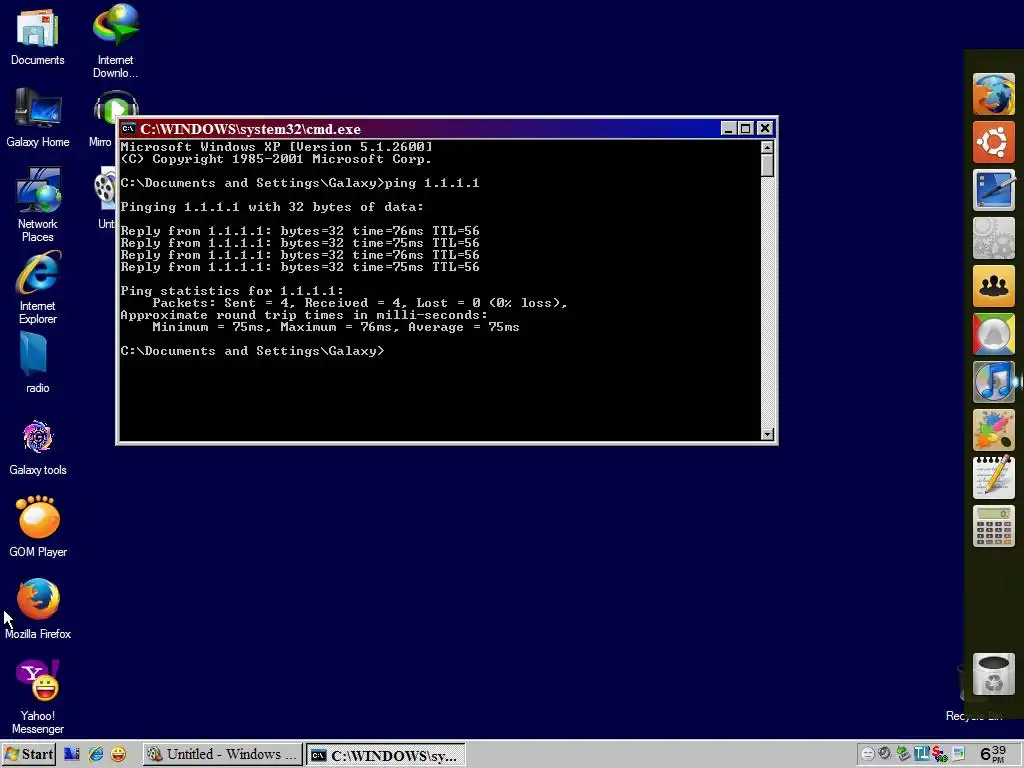
Task: Switch to Untitled - Windows taskbar button
Action: coord(223,754)
